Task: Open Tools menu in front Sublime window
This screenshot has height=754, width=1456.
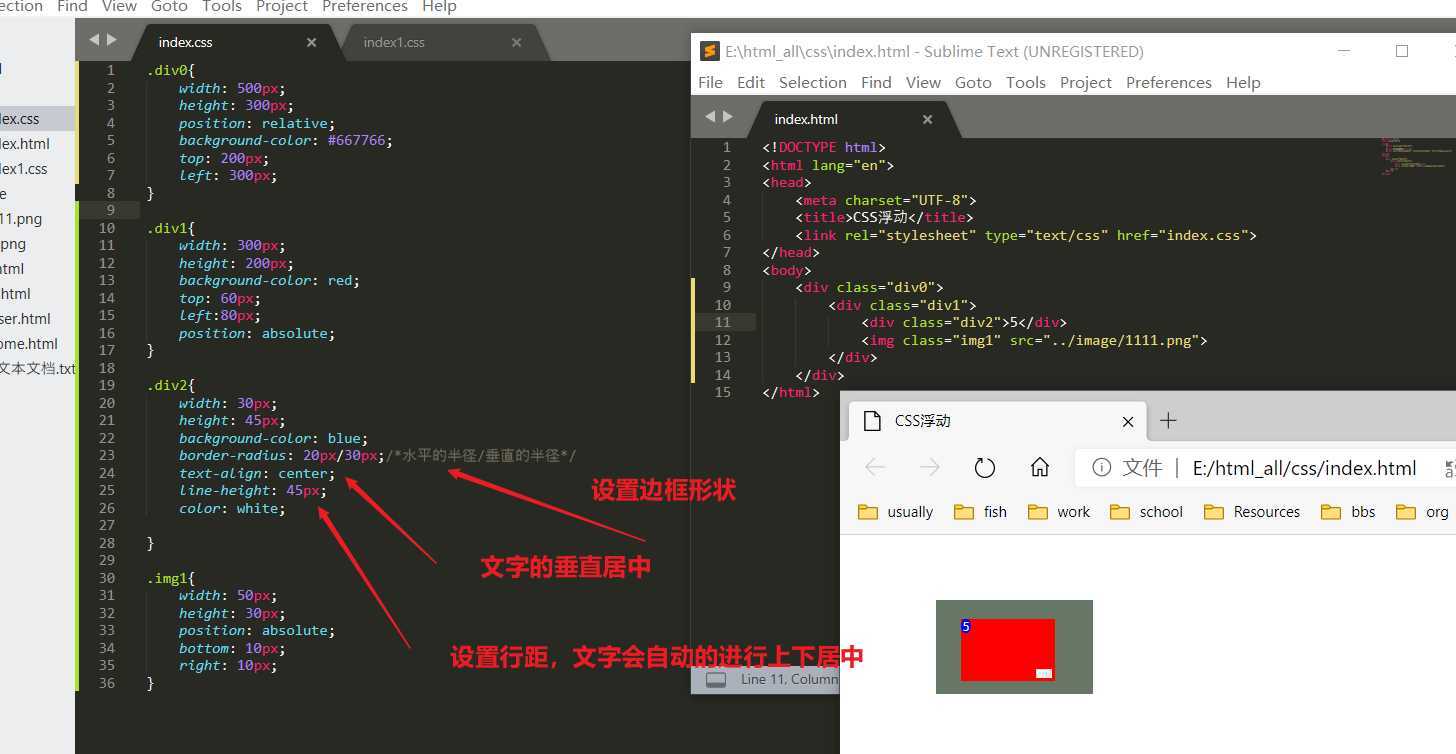Action: coord(1025,83)
